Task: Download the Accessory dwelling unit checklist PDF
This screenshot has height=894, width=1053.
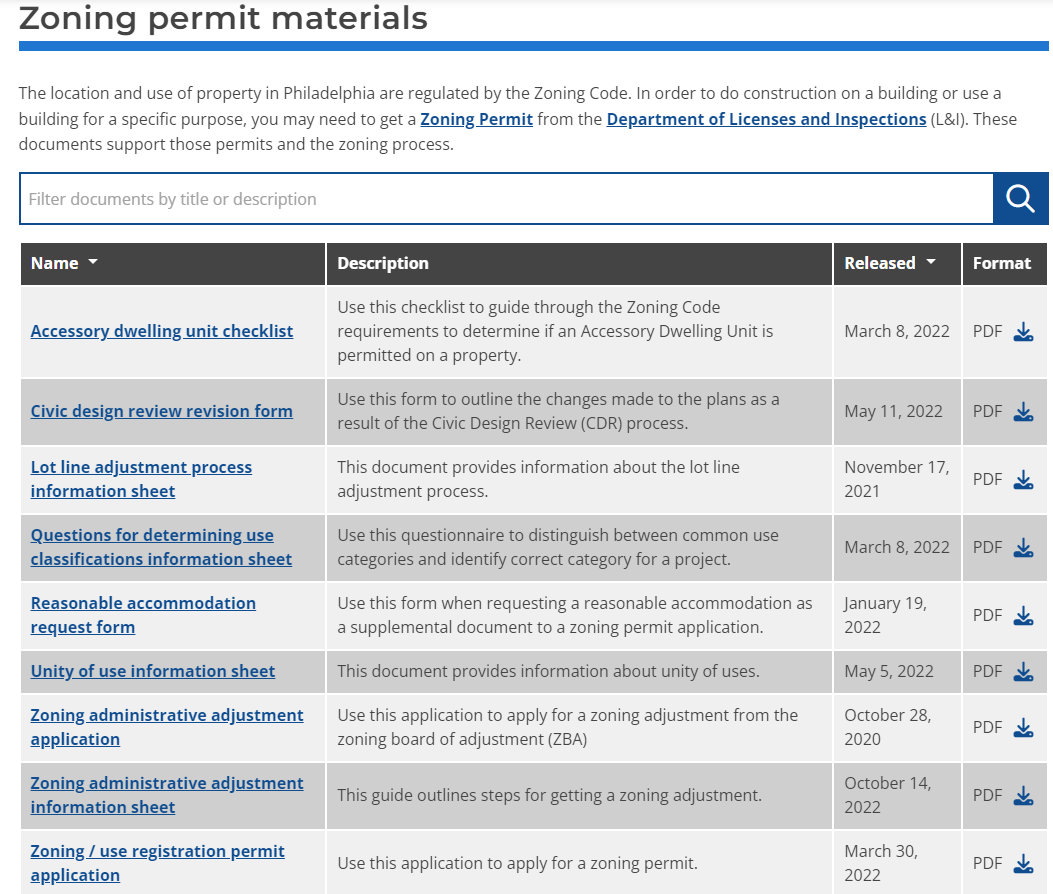Action: pos(1023,331)
